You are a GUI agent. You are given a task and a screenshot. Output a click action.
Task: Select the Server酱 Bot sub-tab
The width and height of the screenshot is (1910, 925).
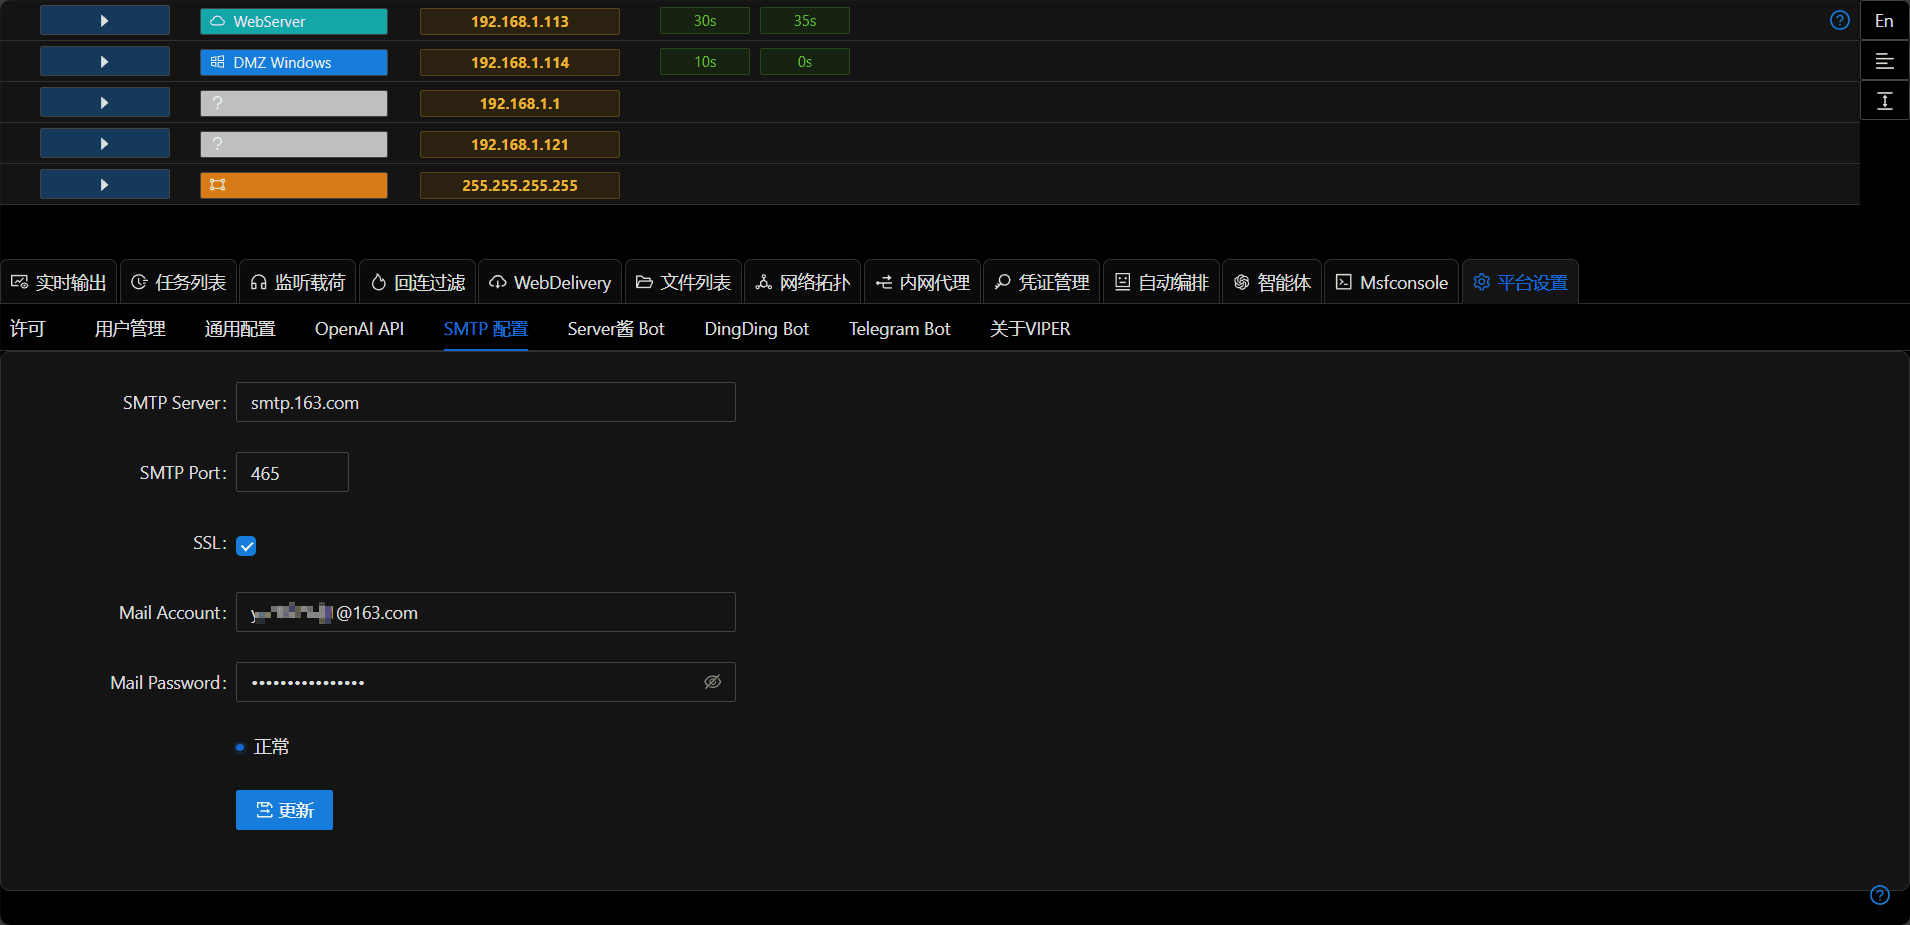(616, 329)
